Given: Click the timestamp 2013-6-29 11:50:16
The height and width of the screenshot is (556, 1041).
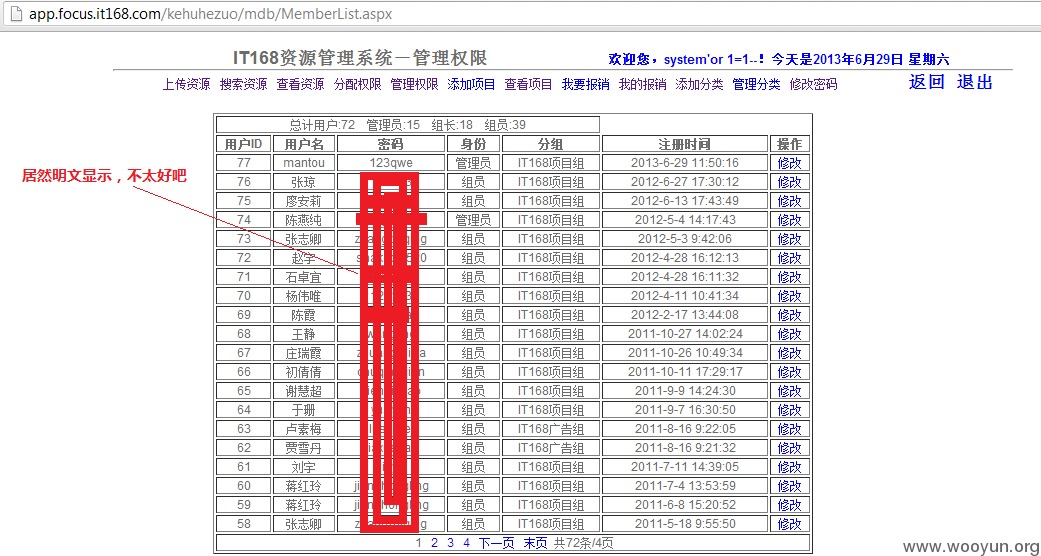Looking at the screenshot, I should pyautogui.click(x=684, y=163).
